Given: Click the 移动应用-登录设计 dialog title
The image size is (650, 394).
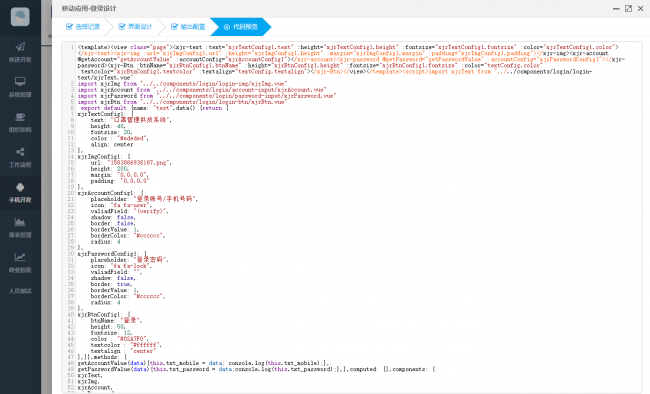Looking at the screenshot, I should [x=89, y=8].
